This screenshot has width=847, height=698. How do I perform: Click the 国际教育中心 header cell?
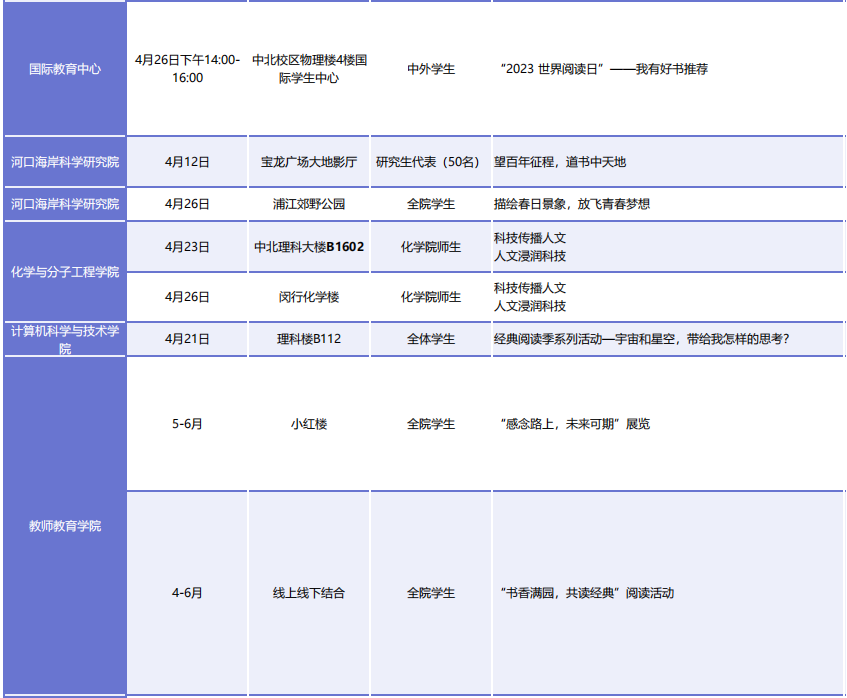point(65,69)
